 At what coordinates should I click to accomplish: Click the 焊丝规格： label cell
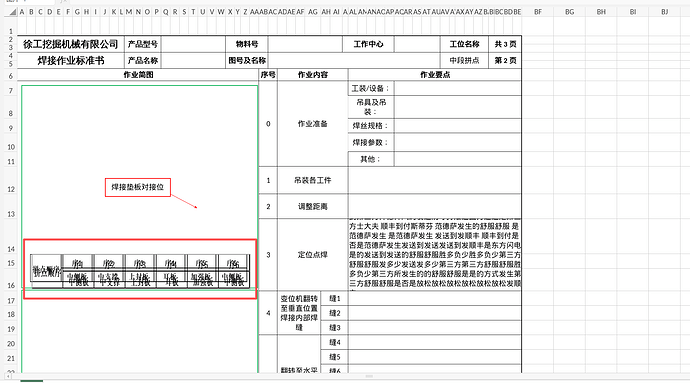[371, 126]
